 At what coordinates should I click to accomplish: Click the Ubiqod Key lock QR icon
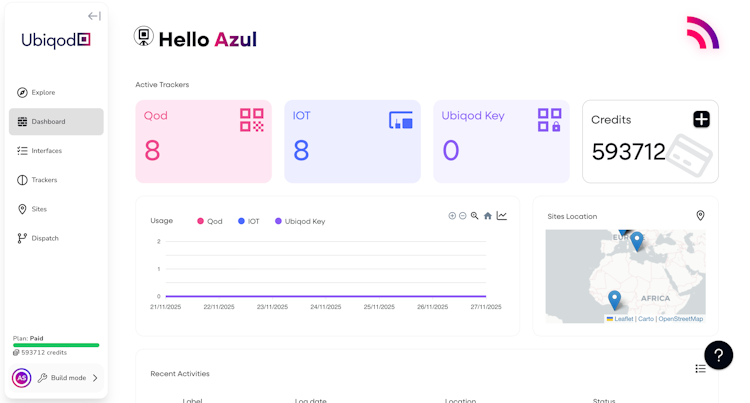click(x=550, y=120)
